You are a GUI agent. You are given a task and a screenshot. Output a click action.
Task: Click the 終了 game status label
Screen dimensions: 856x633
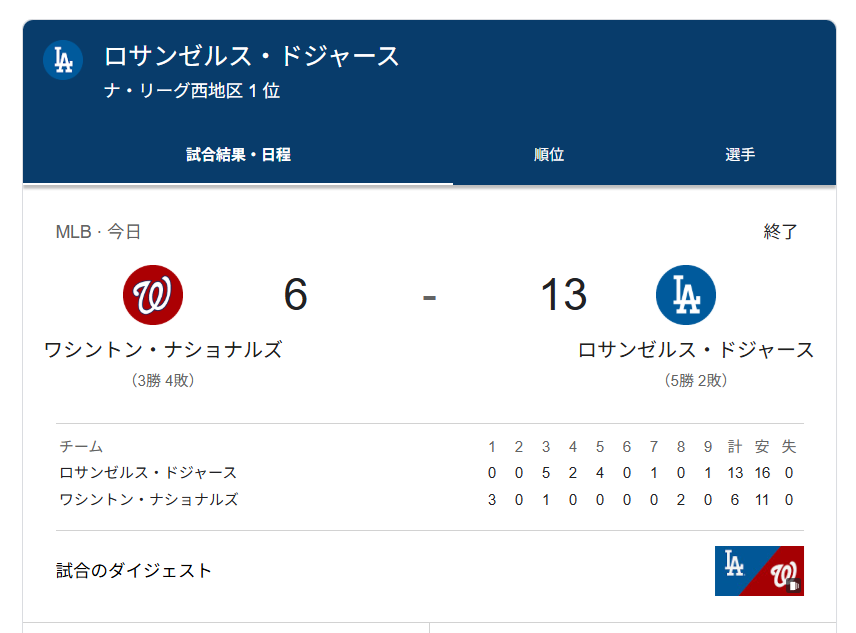pos(781,232)
